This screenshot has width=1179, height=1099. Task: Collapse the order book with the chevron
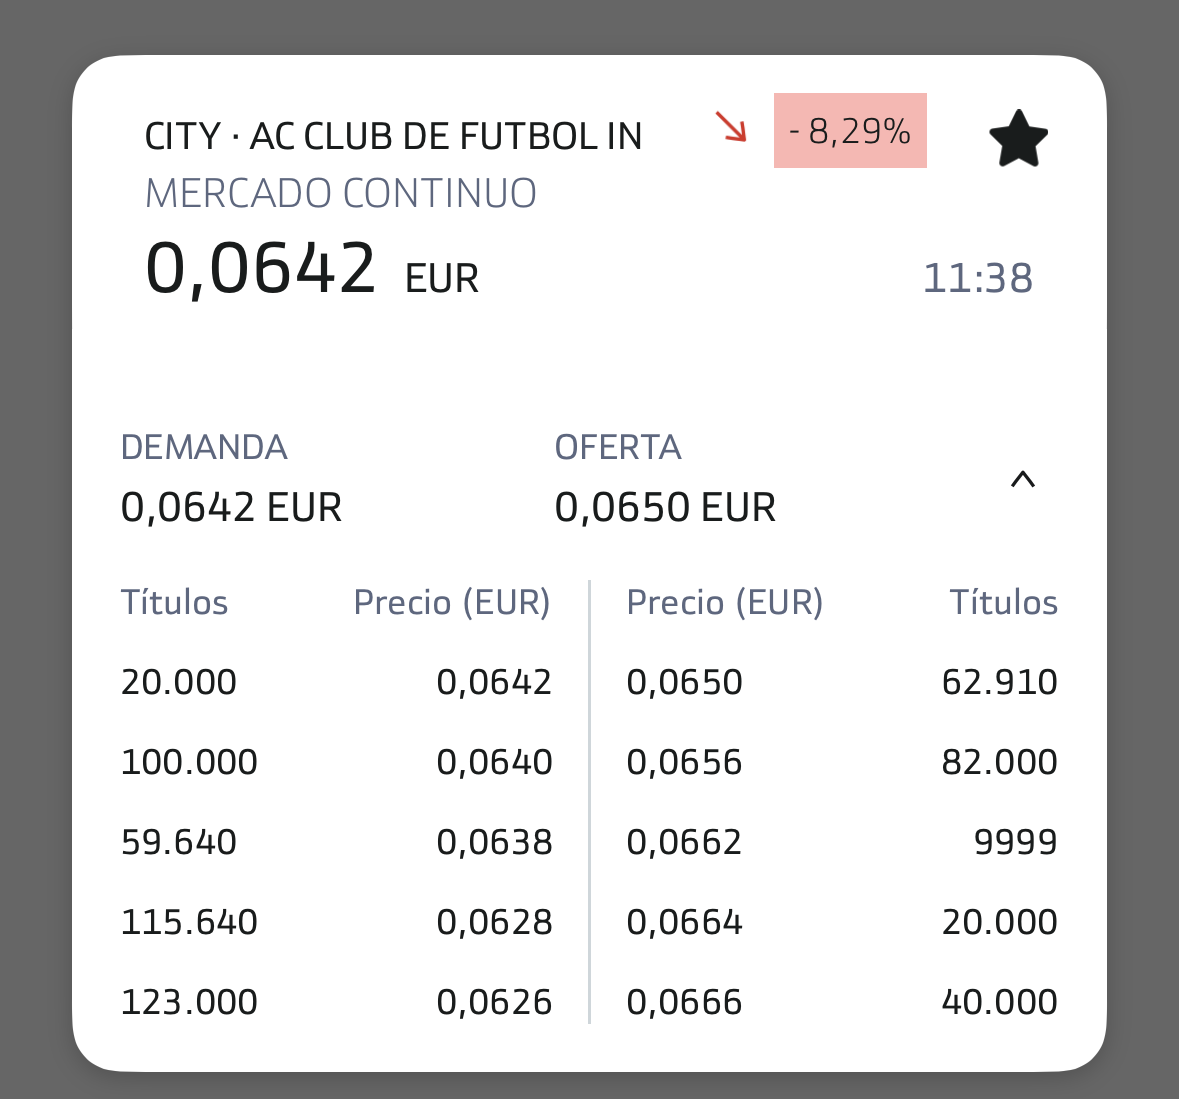click(x=1023, y=480)
